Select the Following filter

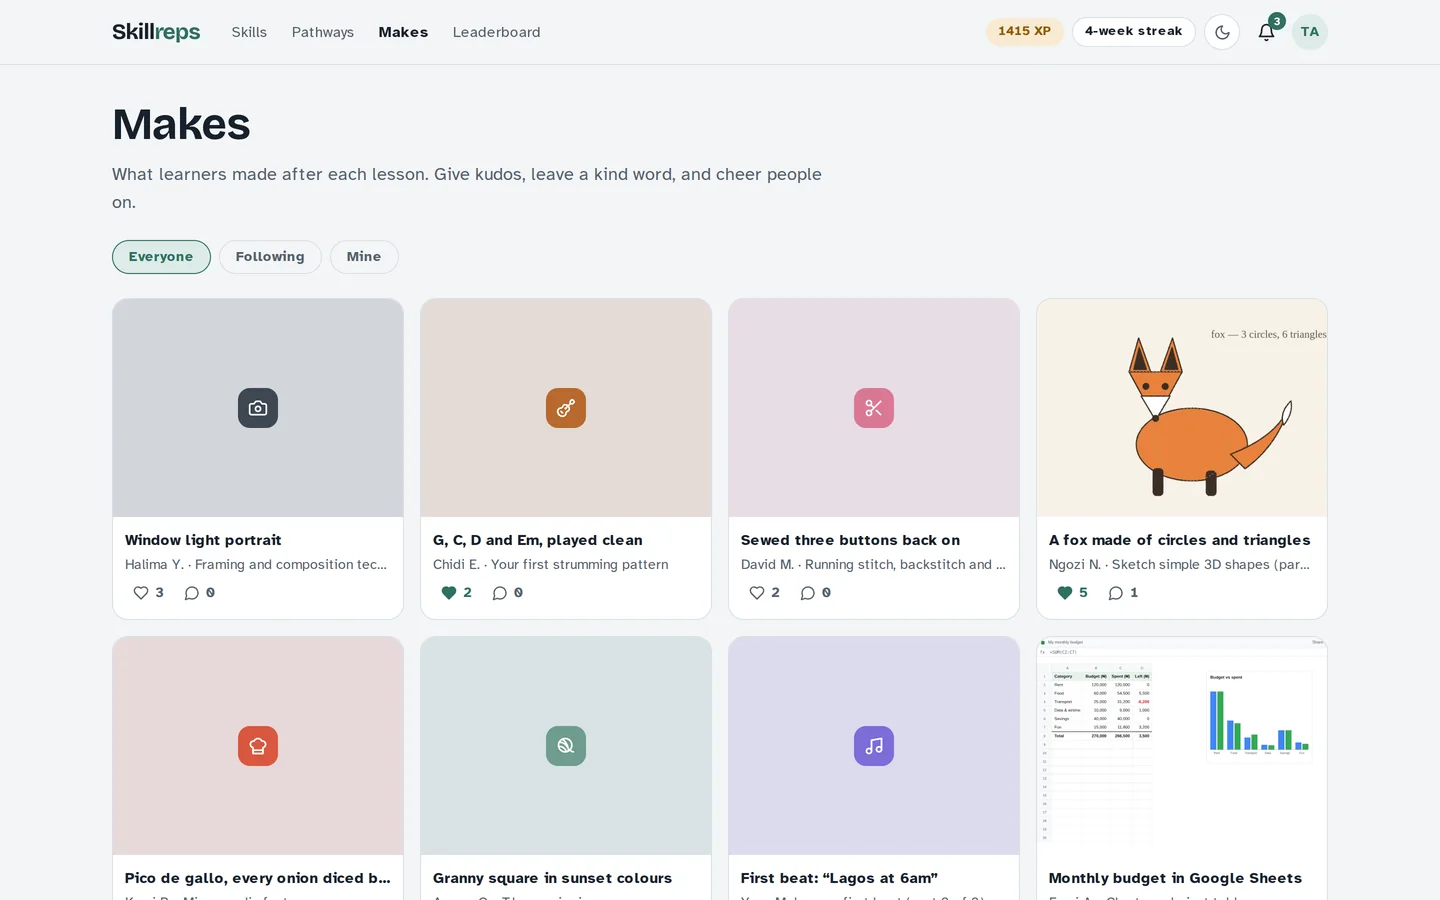coord(270,257)
